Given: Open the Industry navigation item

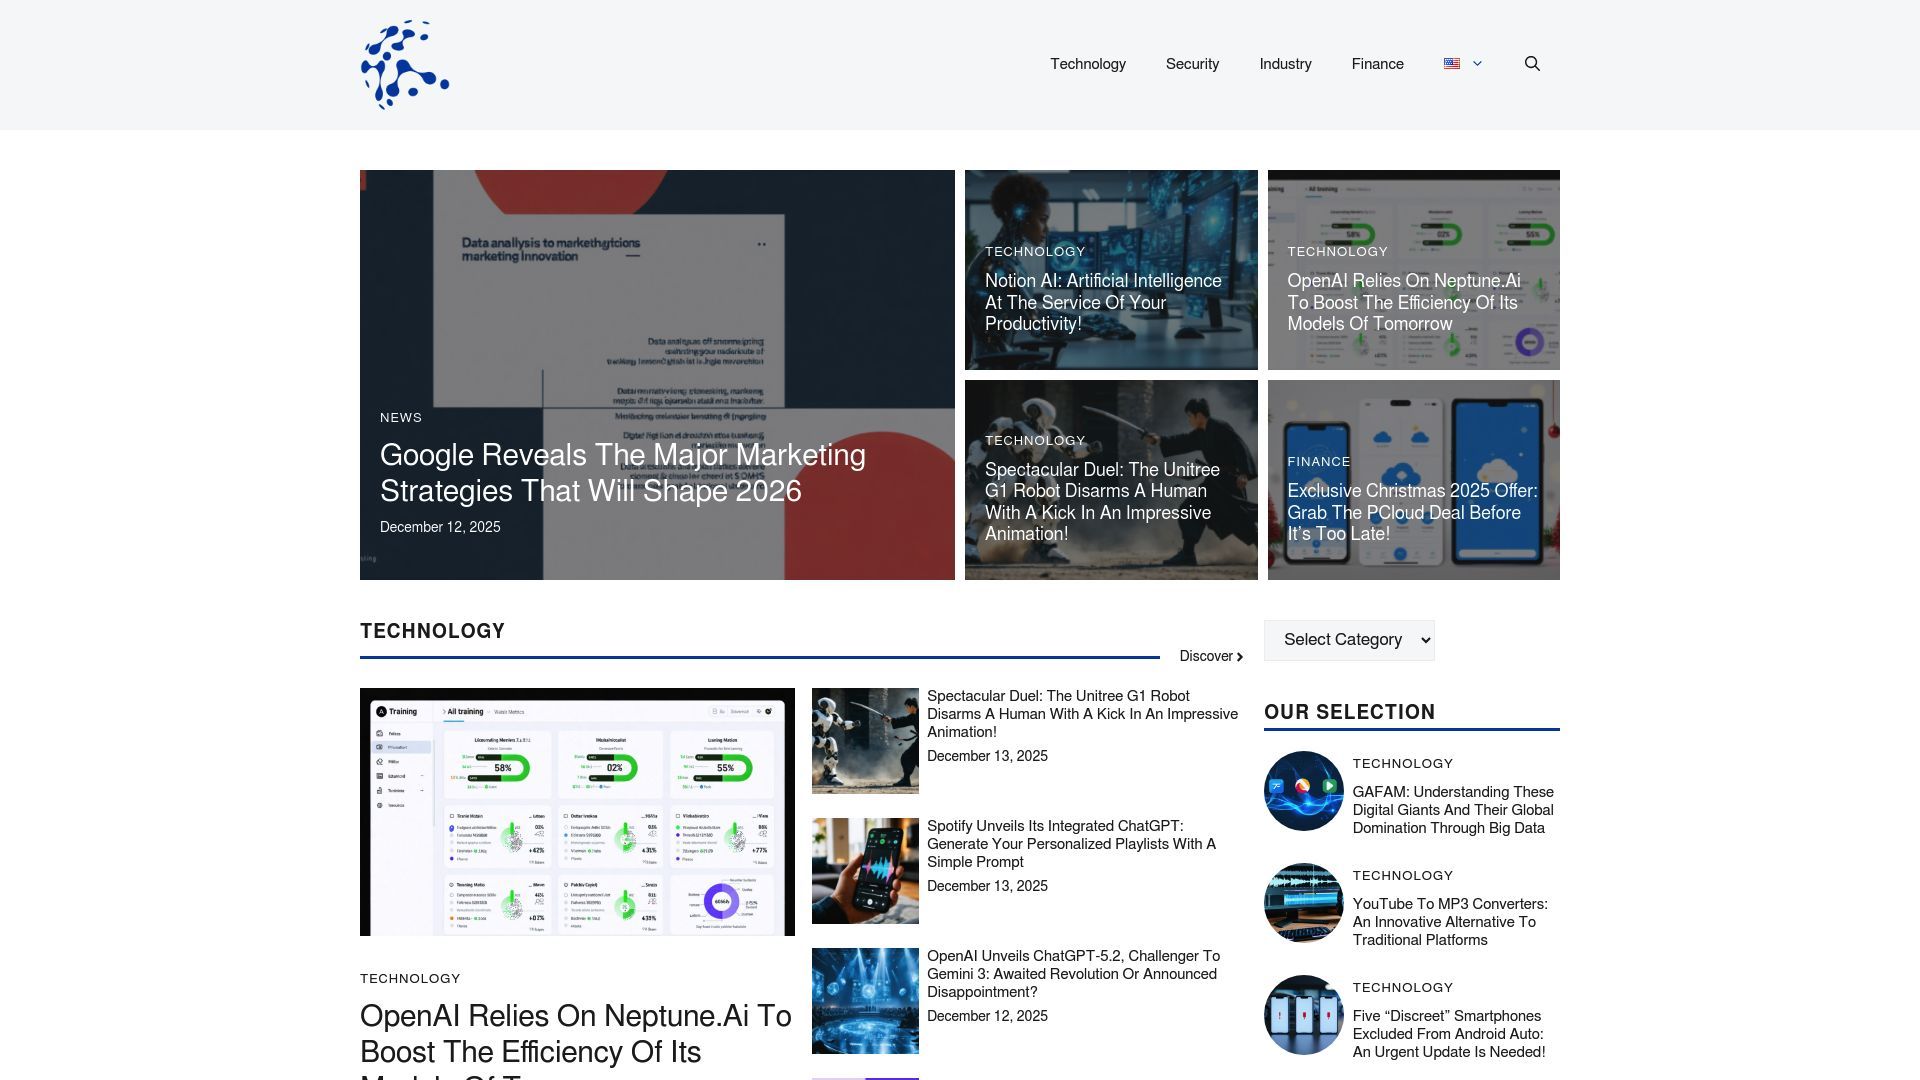Looking at the screenshot, I should tap(1285, 64).
